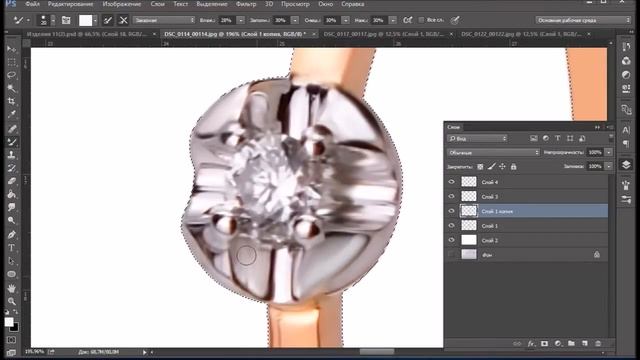Hide layer Слой 4
Screen dimensions: 640x360
click(451, 182)
